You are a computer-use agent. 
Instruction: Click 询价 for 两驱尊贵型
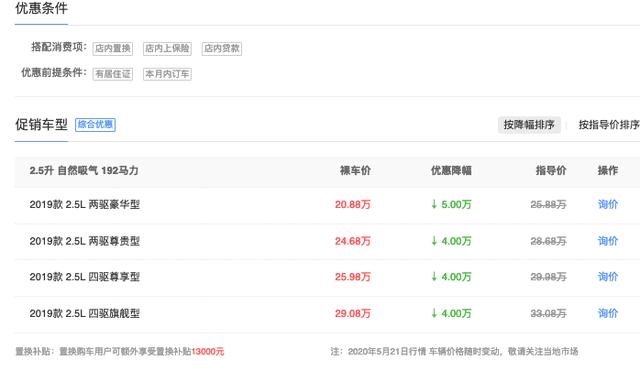point(608,241)
